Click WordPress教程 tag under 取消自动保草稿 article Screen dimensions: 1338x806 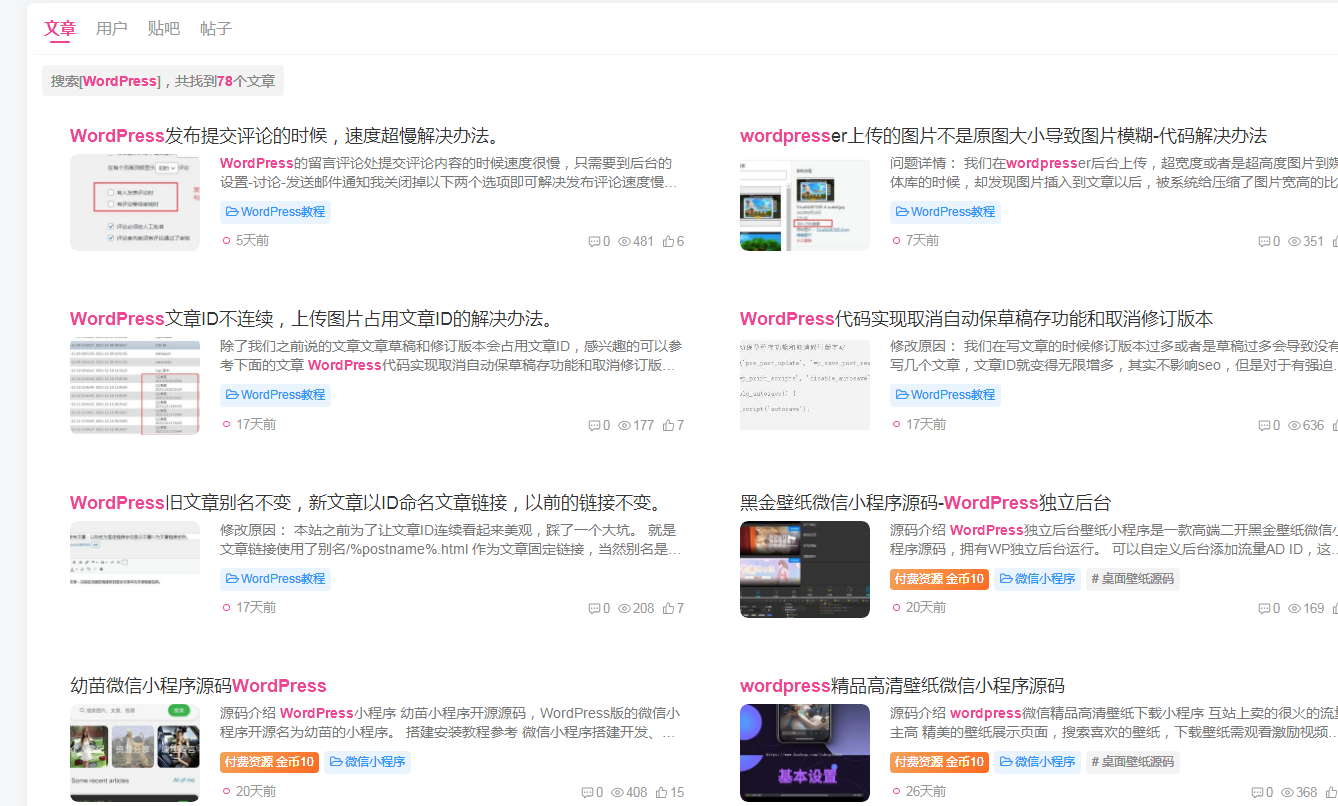tap(945, 395)
